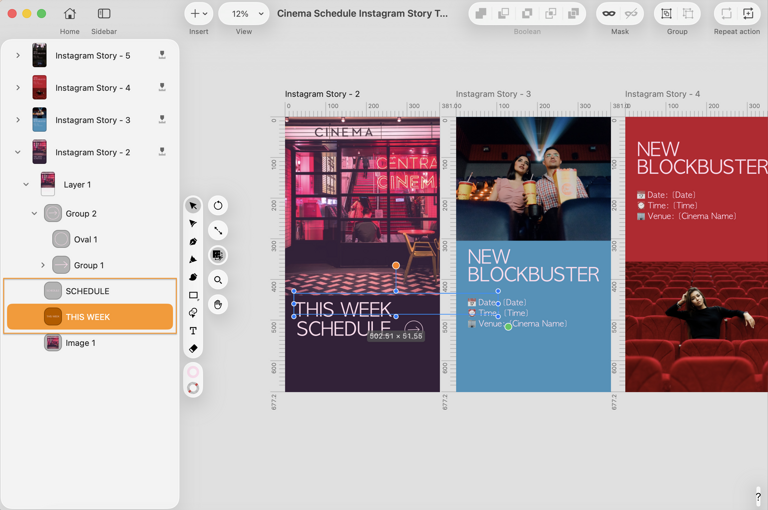This screenshot has width=768, height=510.
Task: Click the NEW BLOCKBUSTER text on blue artboard
Action: point(533,266)
